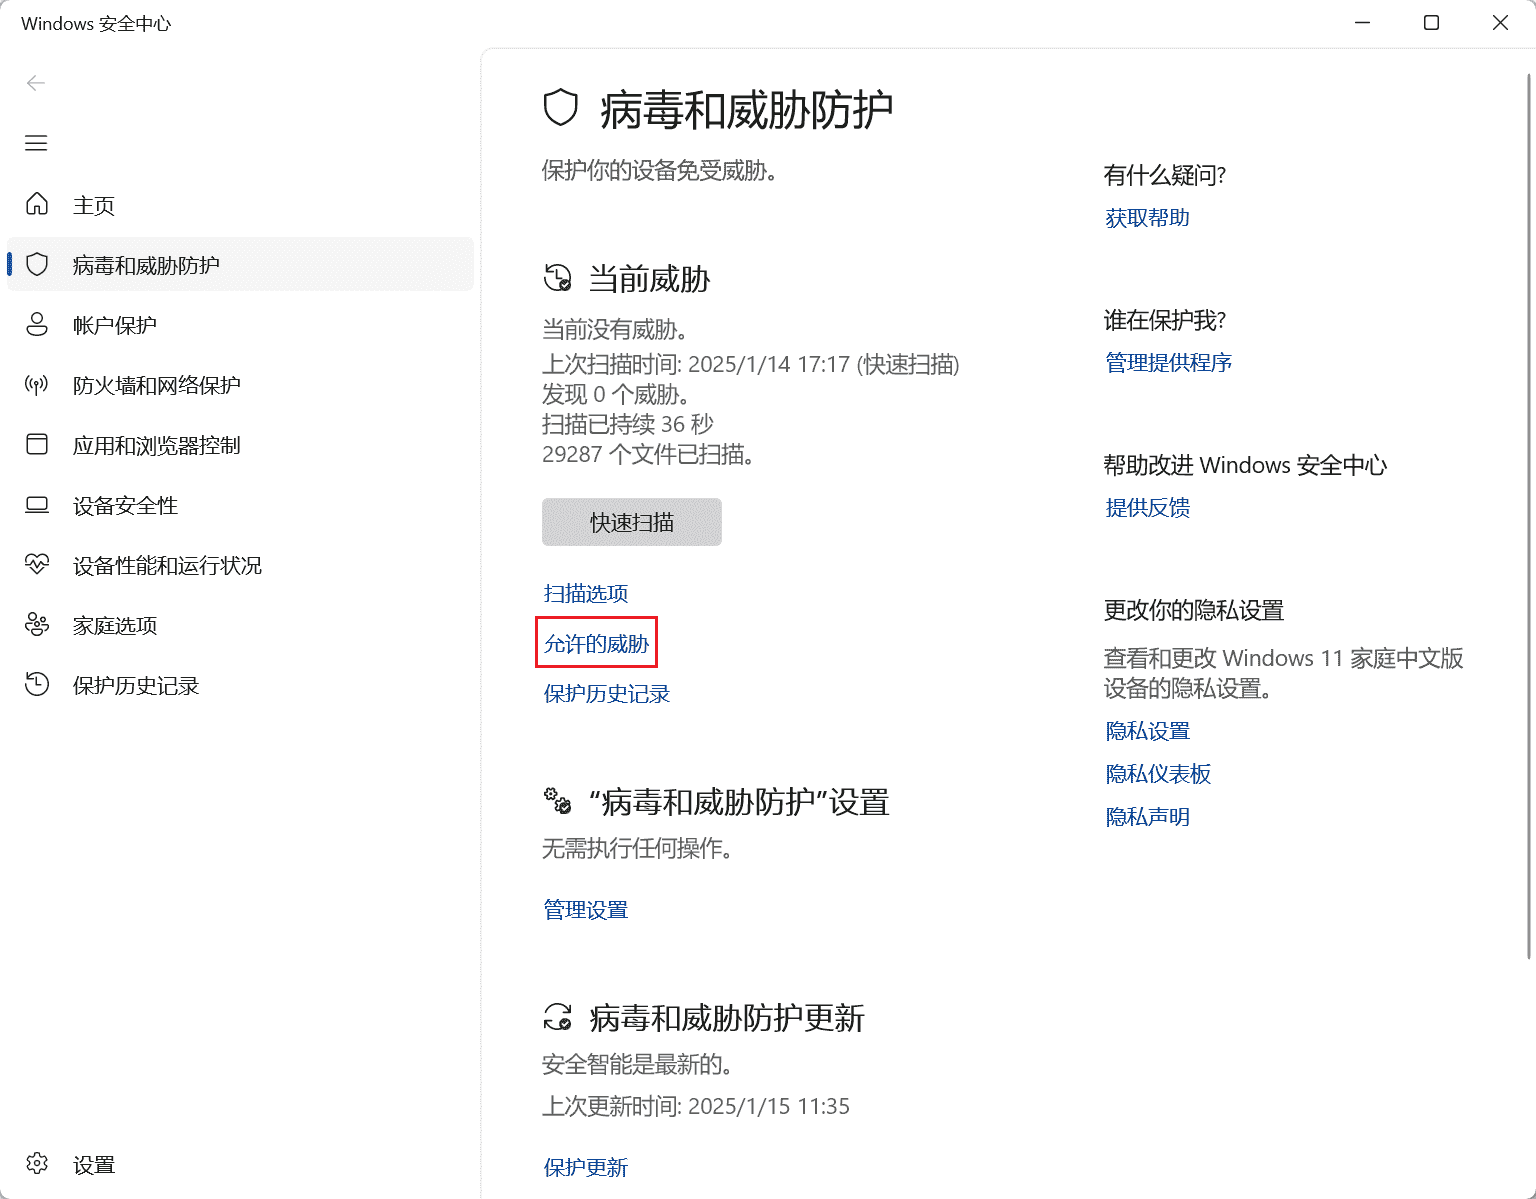Click the window icon for 应用和浏览器控制
1536x1199 pixels.
(x=37, y=444)
